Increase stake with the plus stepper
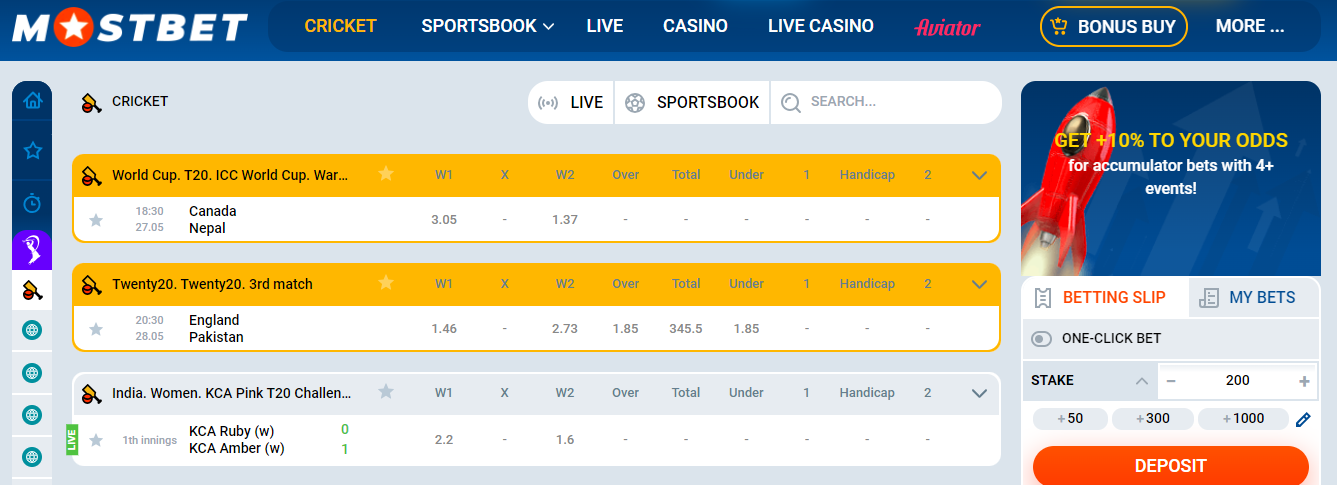Image resolution: width=1337 pixels, height=485 pixels. coord(1304,381)
